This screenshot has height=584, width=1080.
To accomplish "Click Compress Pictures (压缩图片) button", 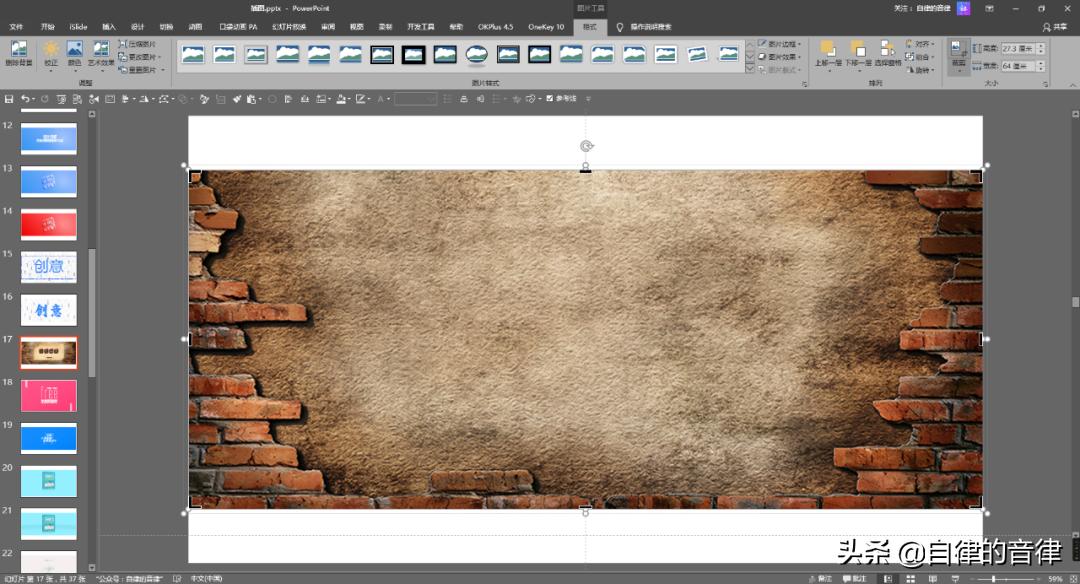I will tap(137, 44).
